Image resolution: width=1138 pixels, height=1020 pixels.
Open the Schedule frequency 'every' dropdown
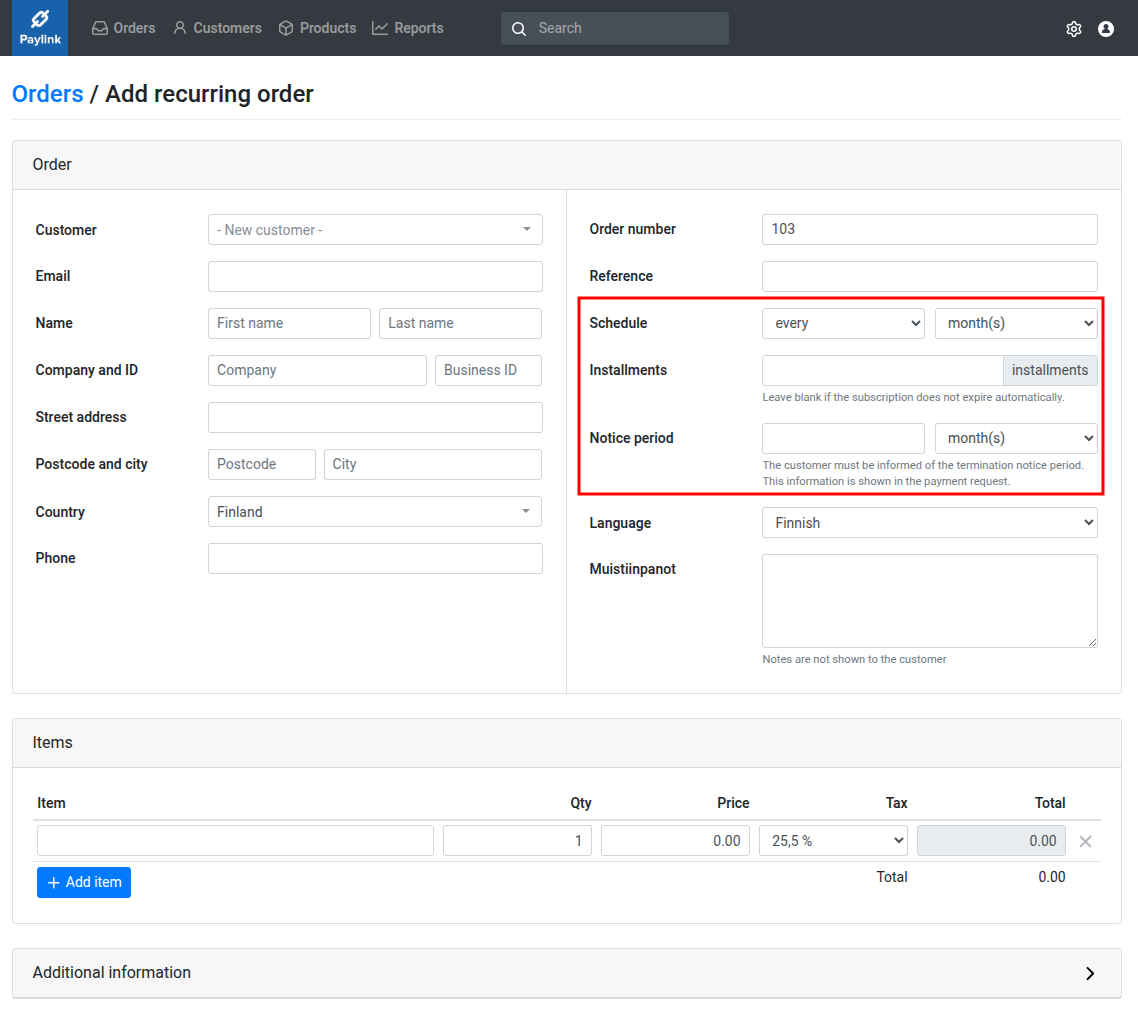click(843, 323)
